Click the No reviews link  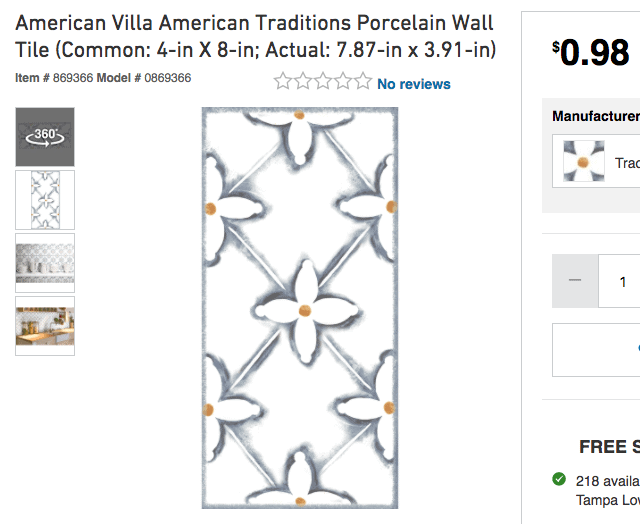(413, 84)
